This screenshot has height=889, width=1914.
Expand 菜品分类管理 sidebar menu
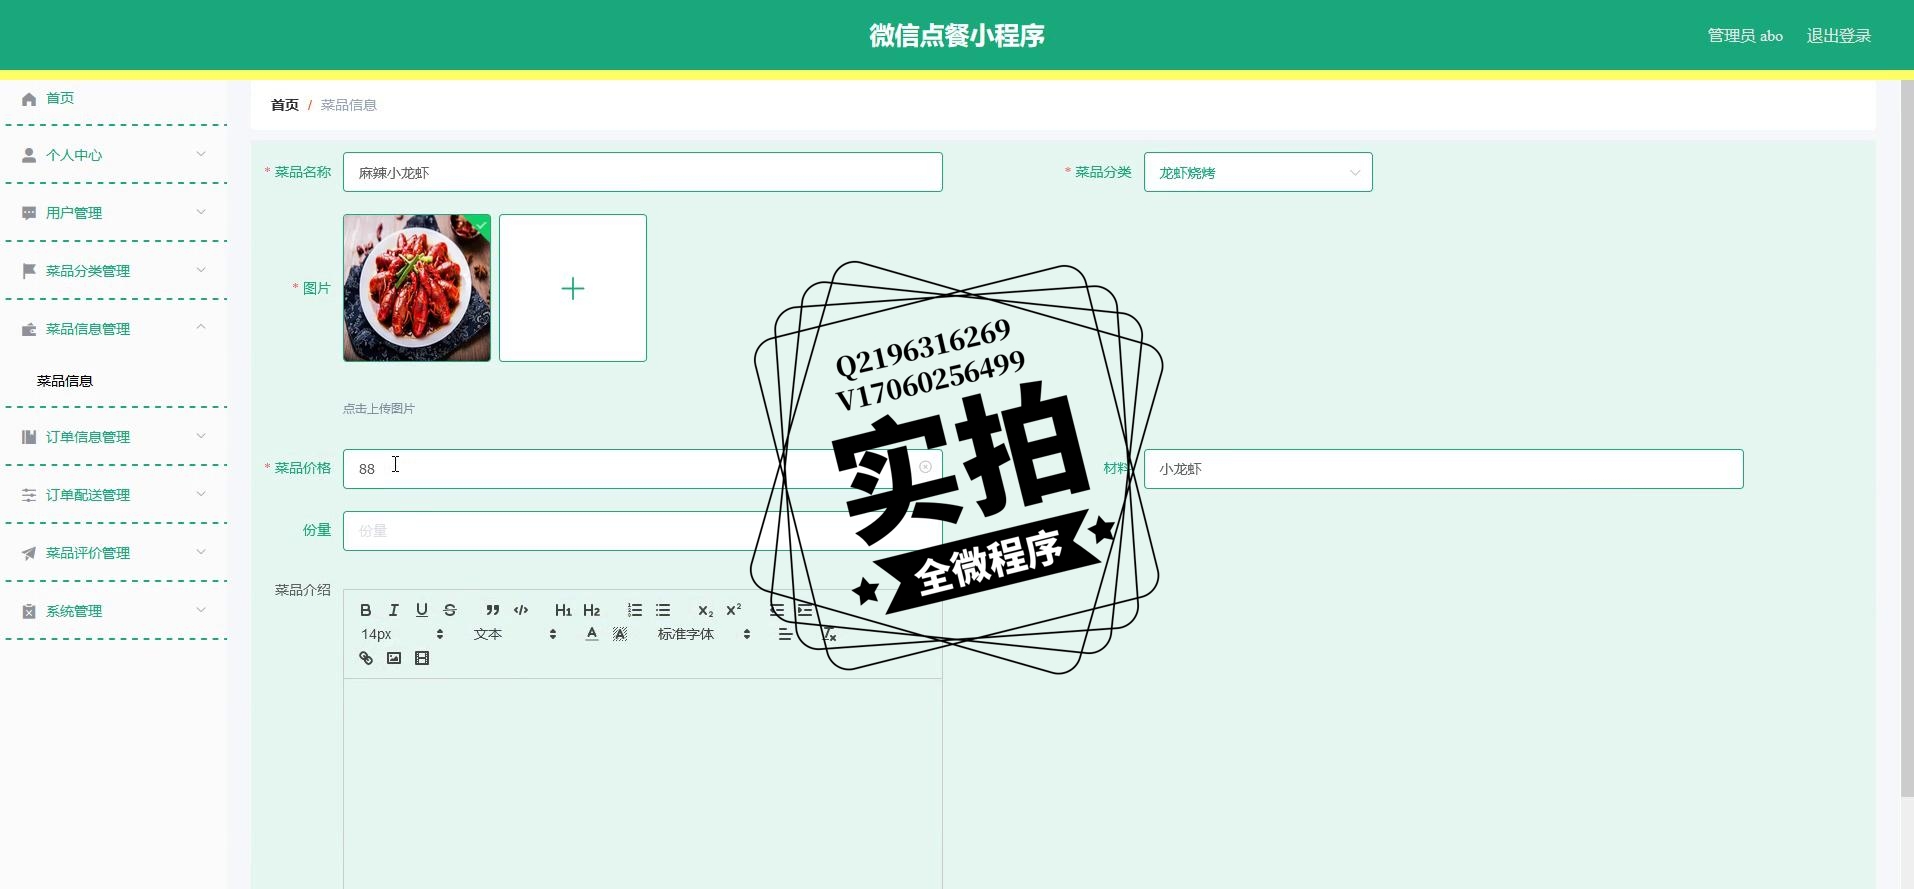(115, 271)
